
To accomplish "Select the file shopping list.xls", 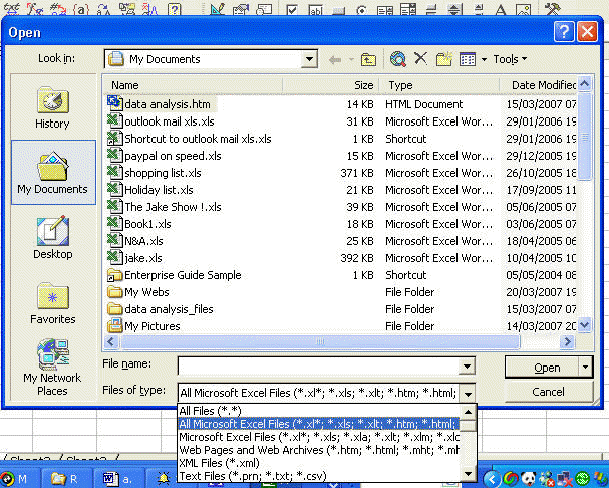I will tap(163, 173).
